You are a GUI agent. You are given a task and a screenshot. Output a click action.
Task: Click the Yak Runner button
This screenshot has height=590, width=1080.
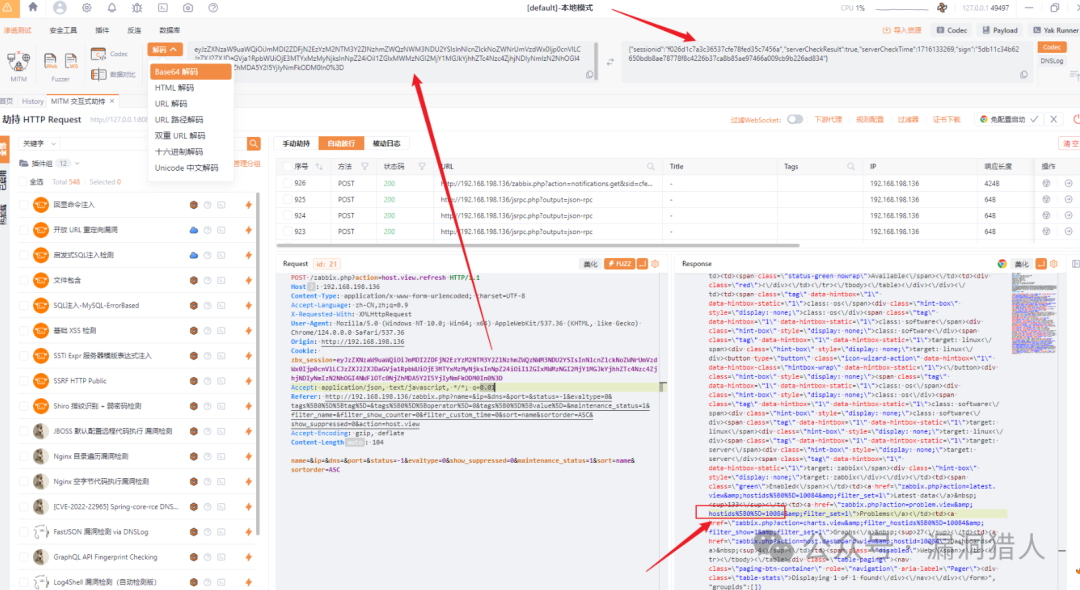click(x=1055, y=30)
